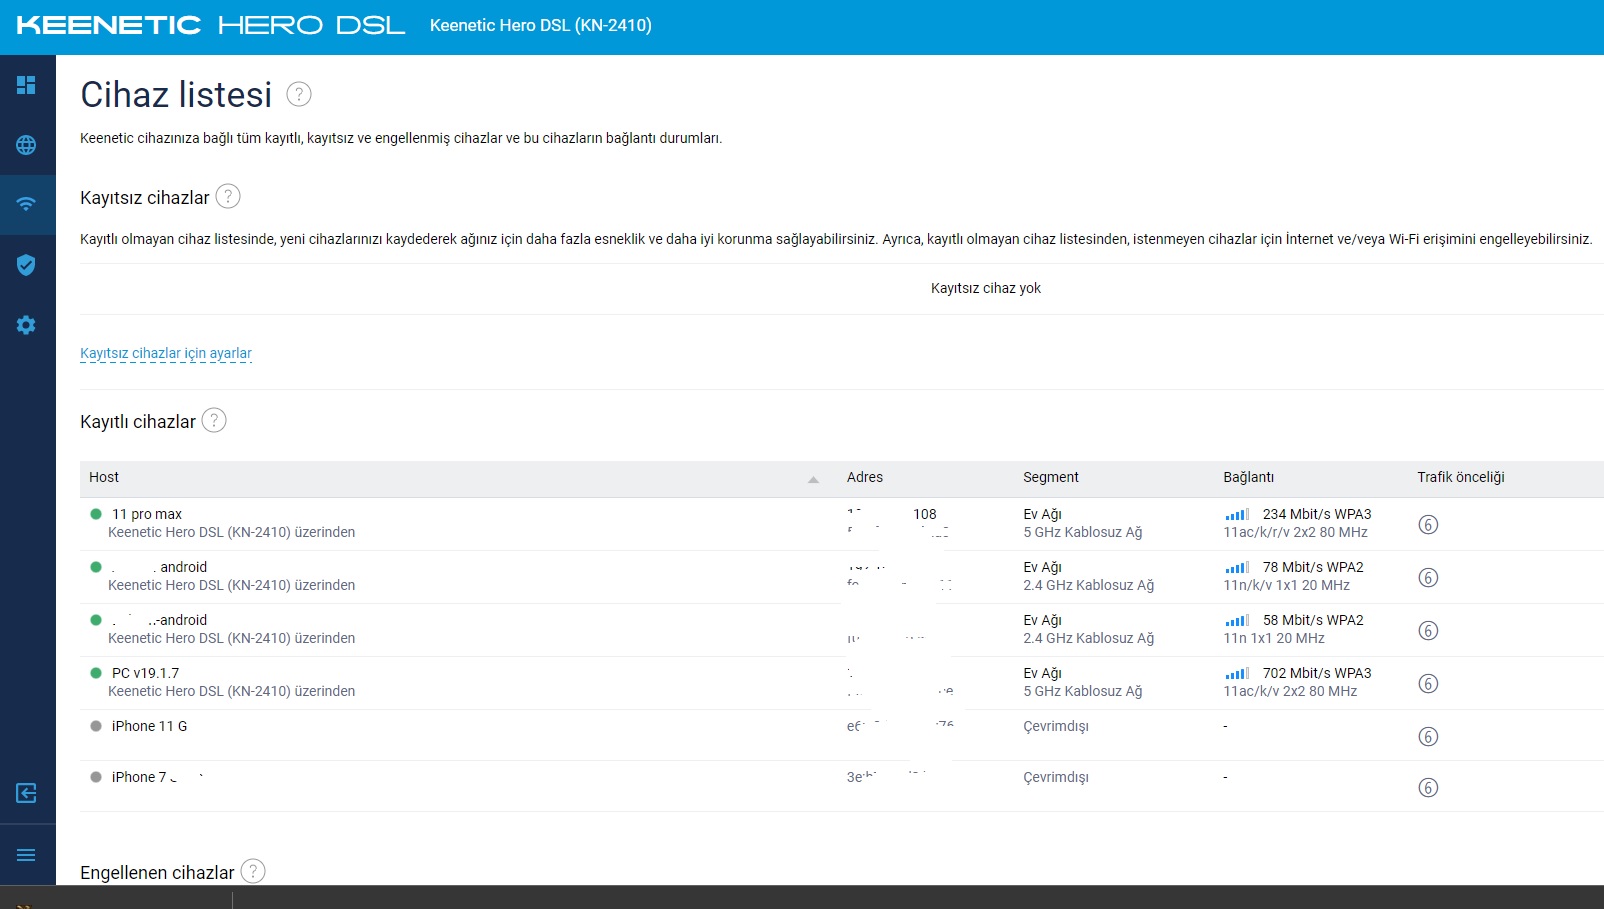Viewport: 1604px width, 909px height.
Task: Change traffic priority for iPhone 11 G
Action: click(x=1428, y=737)
